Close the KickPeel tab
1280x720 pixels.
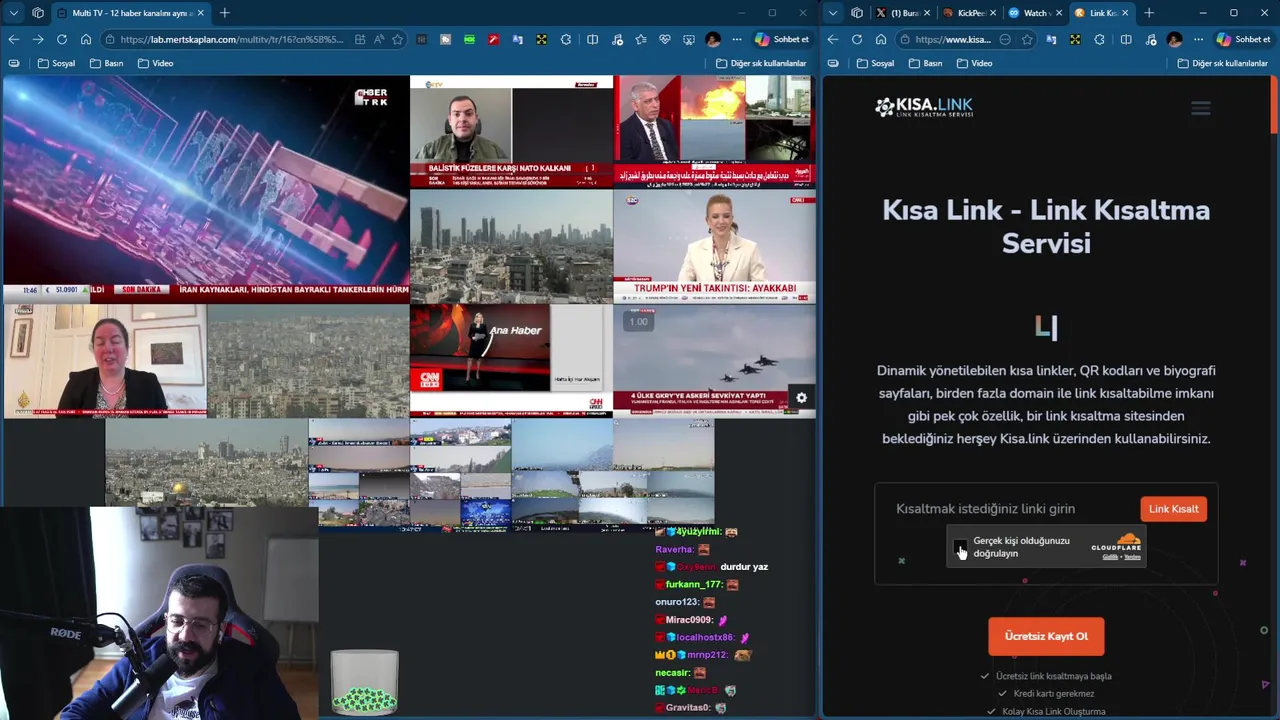click(x=992, y=13)
